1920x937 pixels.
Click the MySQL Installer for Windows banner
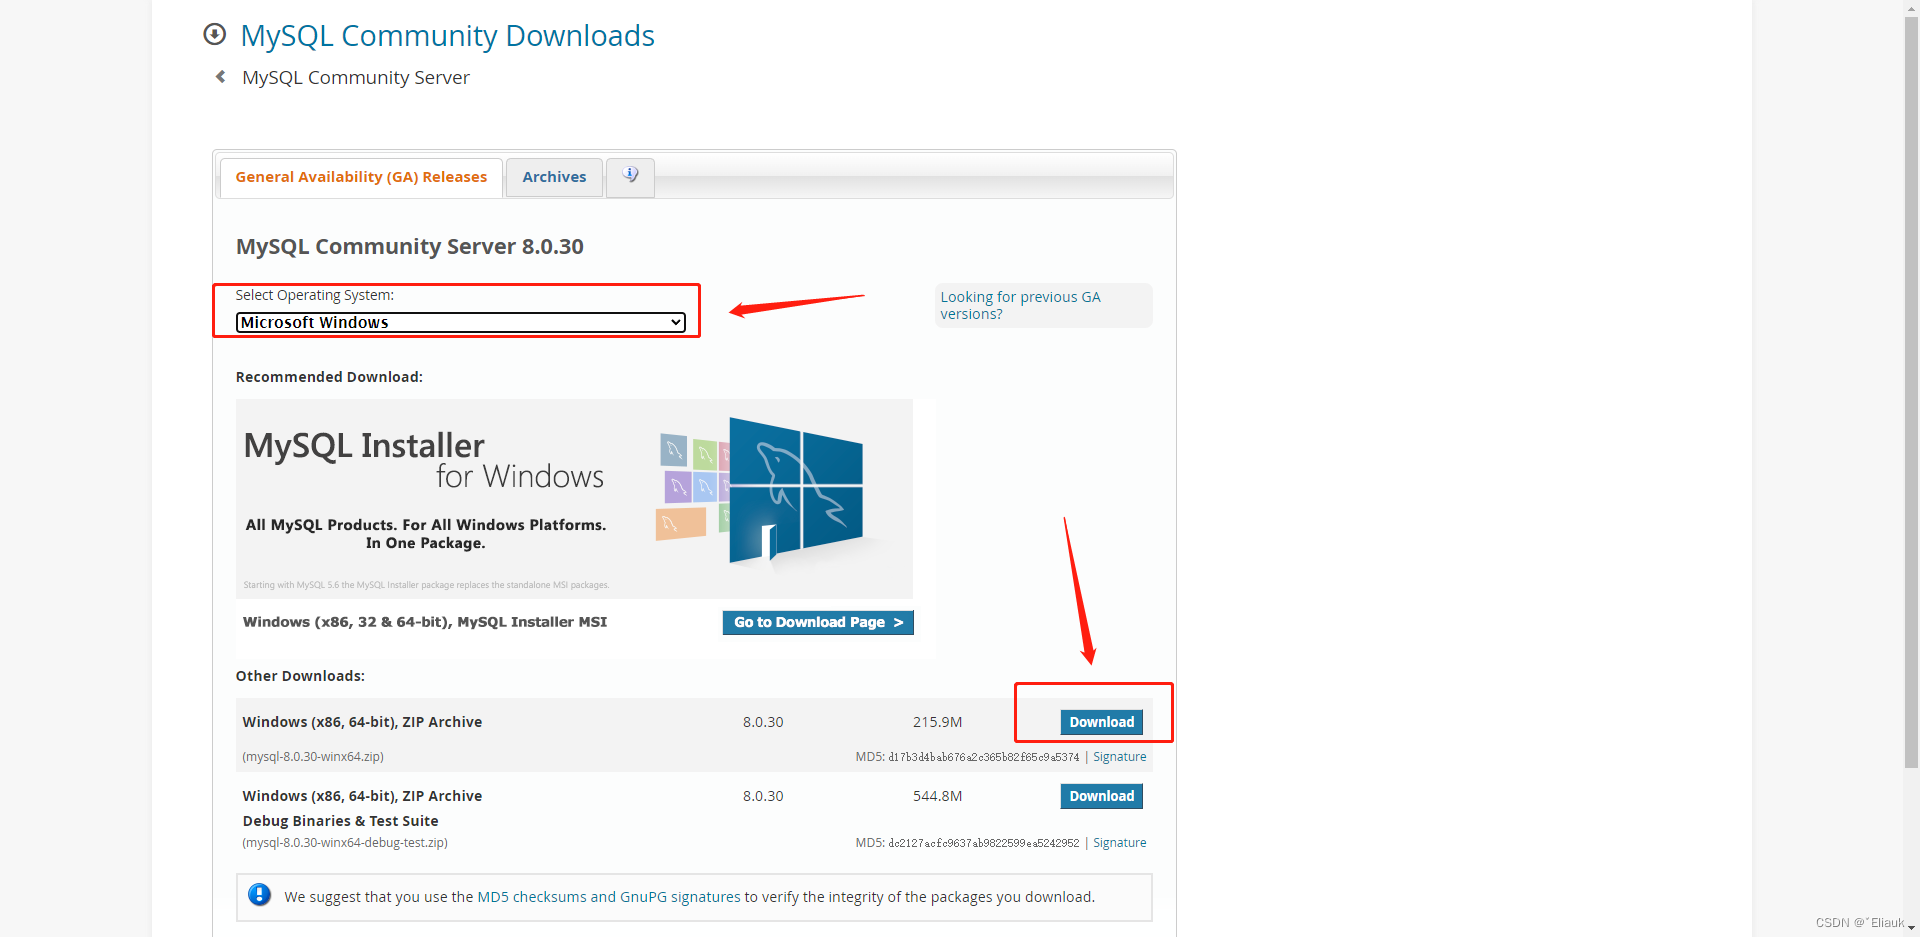click(x=574, y=498)
